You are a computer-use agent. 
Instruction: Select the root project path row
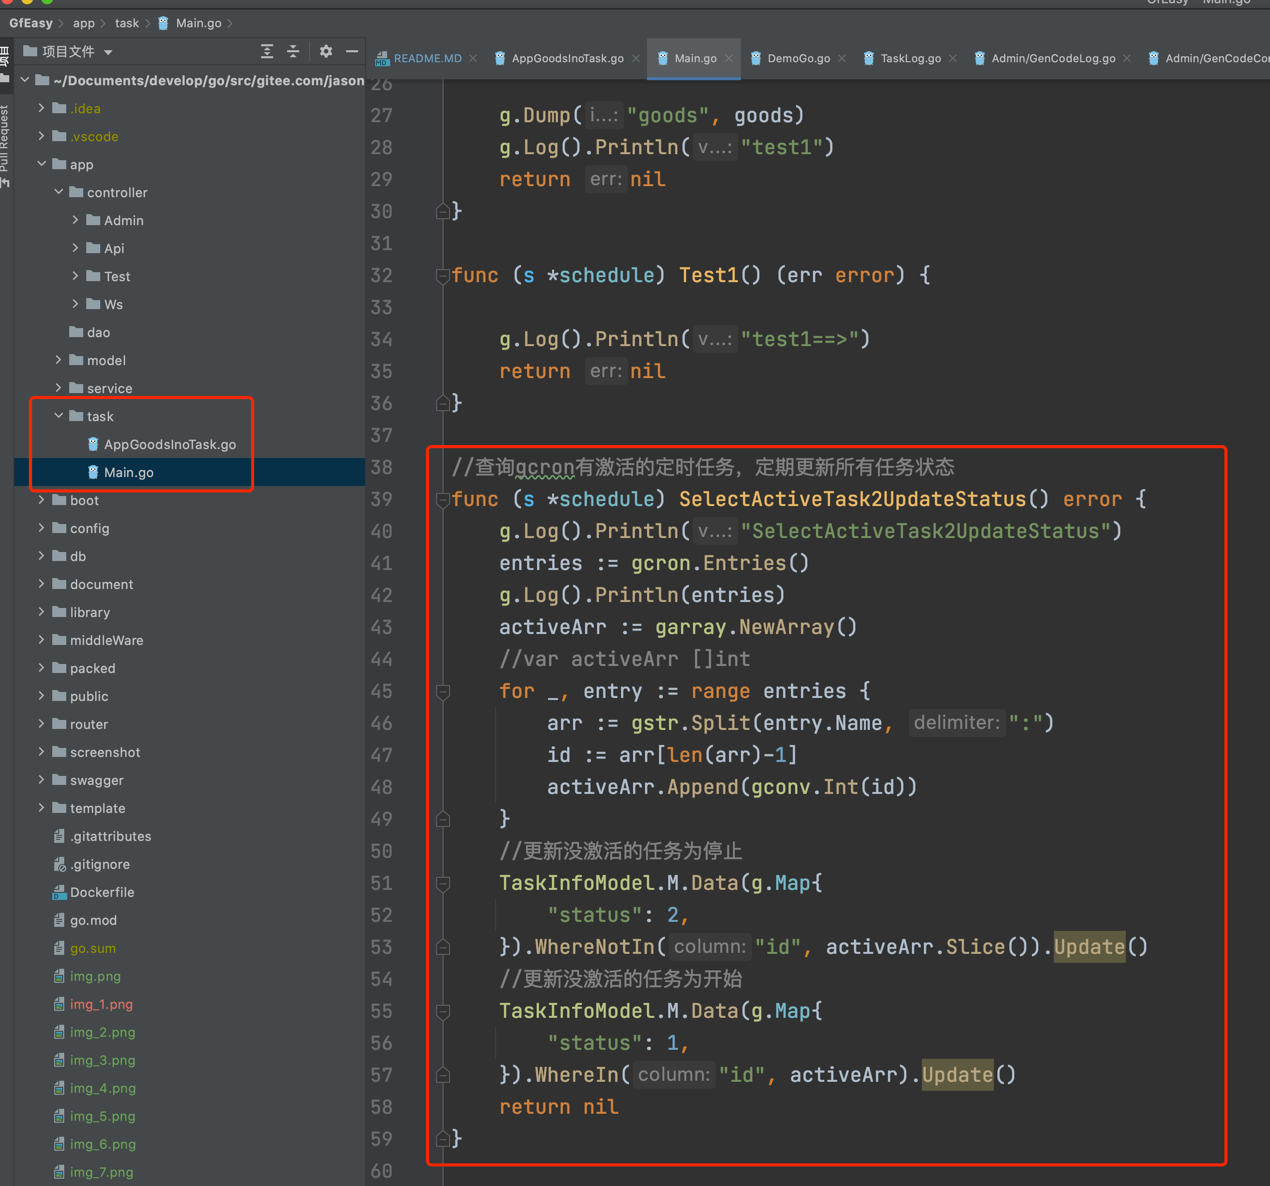pyautogui.click(x=190, y=80)
